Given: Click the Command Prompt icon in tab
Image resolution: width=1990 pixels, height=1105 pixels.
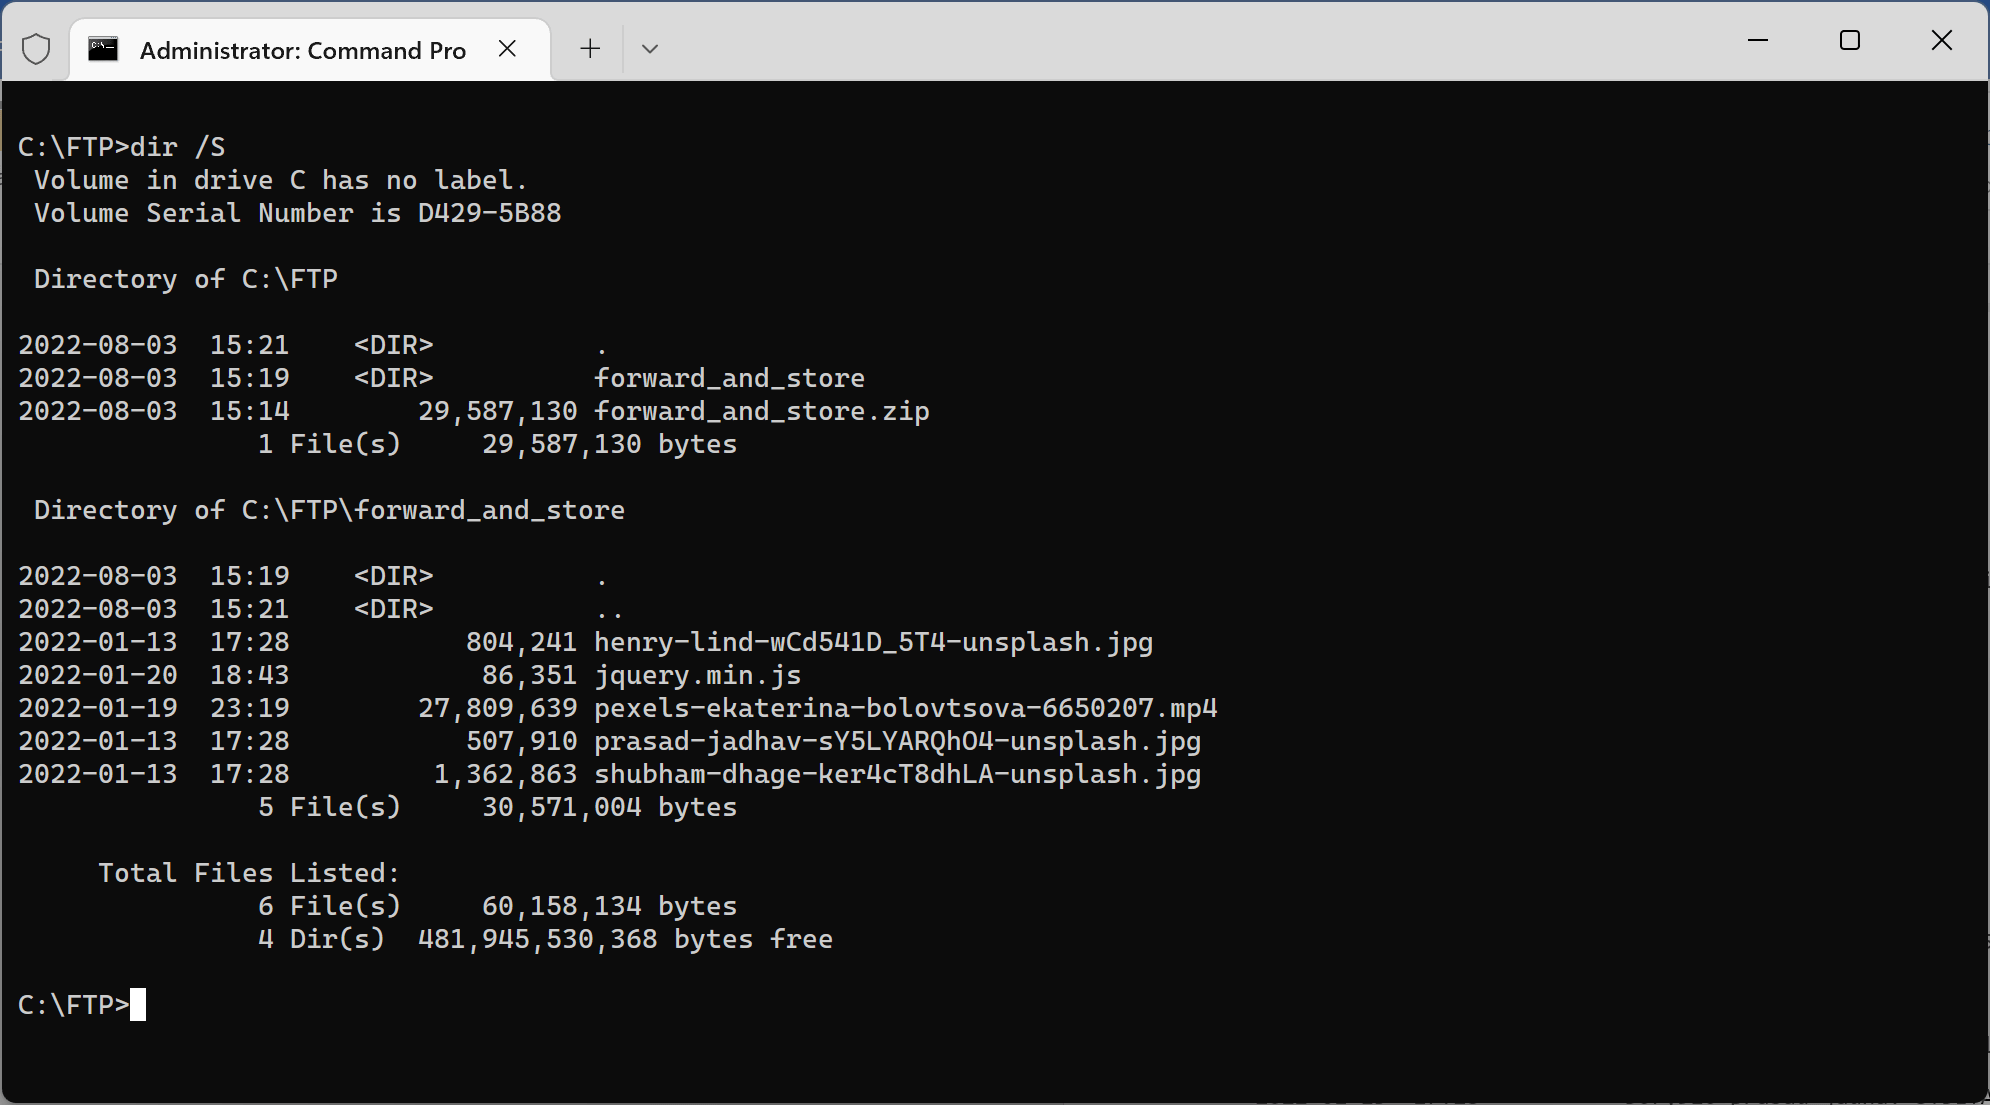Looking at the screenshot, I should pyautogui.click(x=103, y=49).
